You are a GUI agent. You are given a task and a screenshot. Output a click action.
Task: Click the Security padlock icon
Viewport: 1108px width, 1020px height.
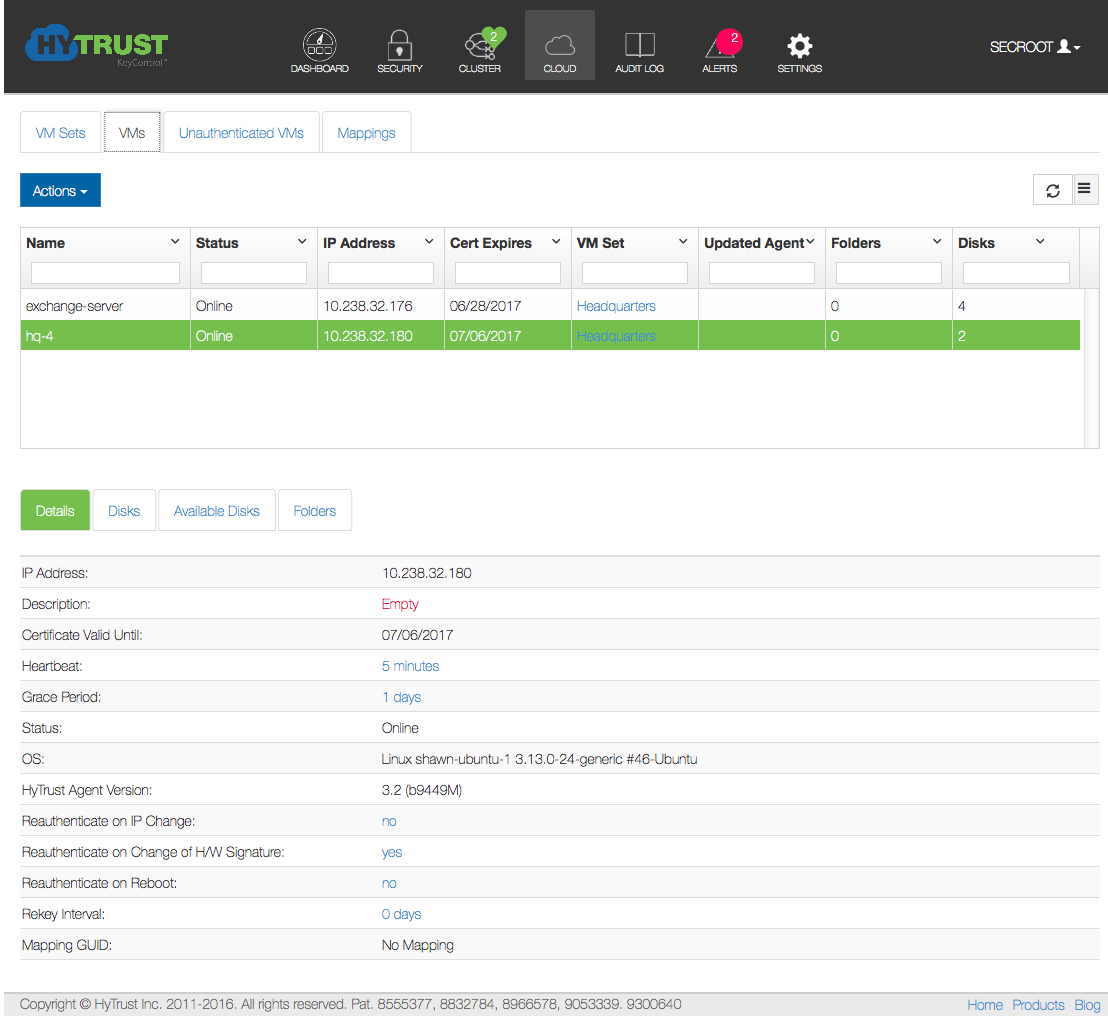coord(400,46)
